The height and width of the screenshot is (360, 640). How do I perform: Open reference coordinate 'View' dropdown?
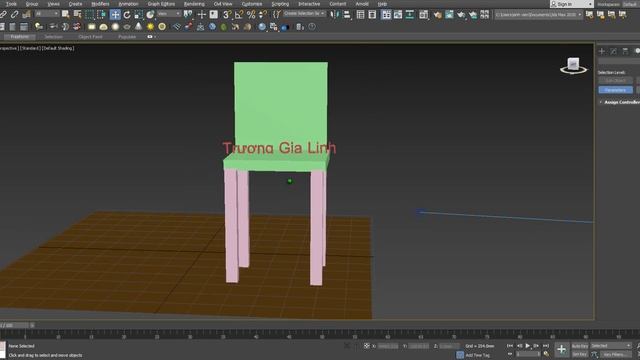click(x=169, y=14)
